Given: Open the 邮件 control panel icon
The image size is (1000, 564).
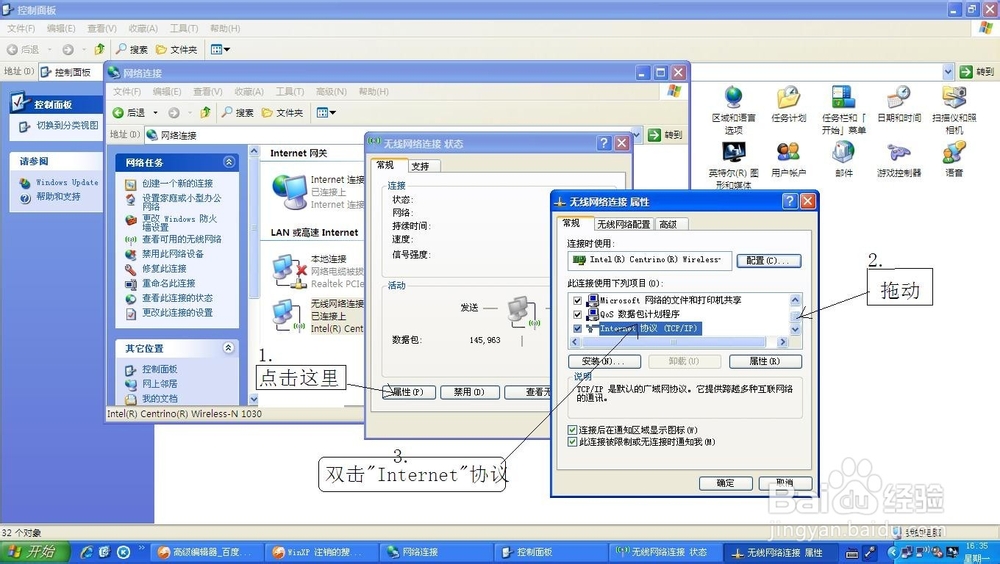Looking at the screenshot, I should point(843,152).
